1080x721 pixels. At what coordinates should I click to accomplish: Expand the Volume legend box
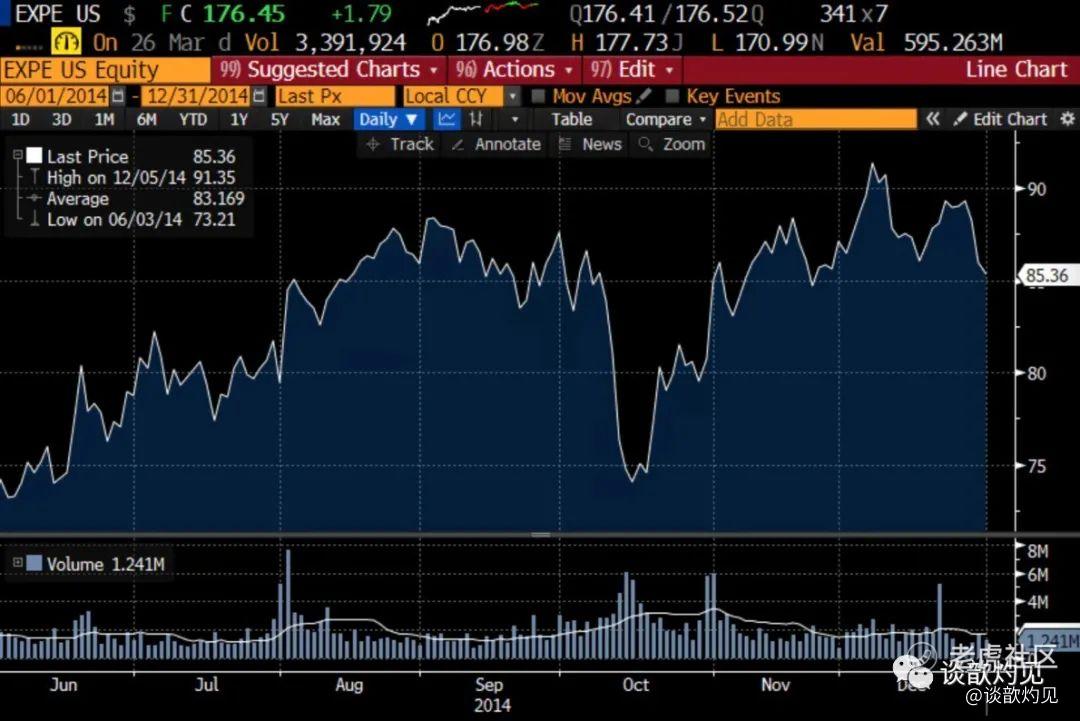pyautogui.click(x=18, y=563)
